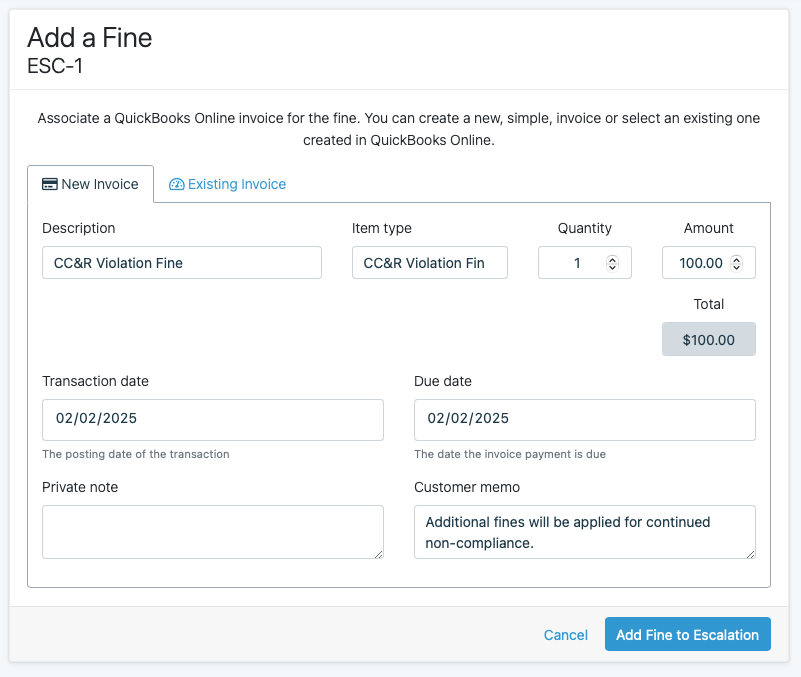Decrease the Quantity with the down arrow
The image size is (801, 677).
tap(612, 267)
